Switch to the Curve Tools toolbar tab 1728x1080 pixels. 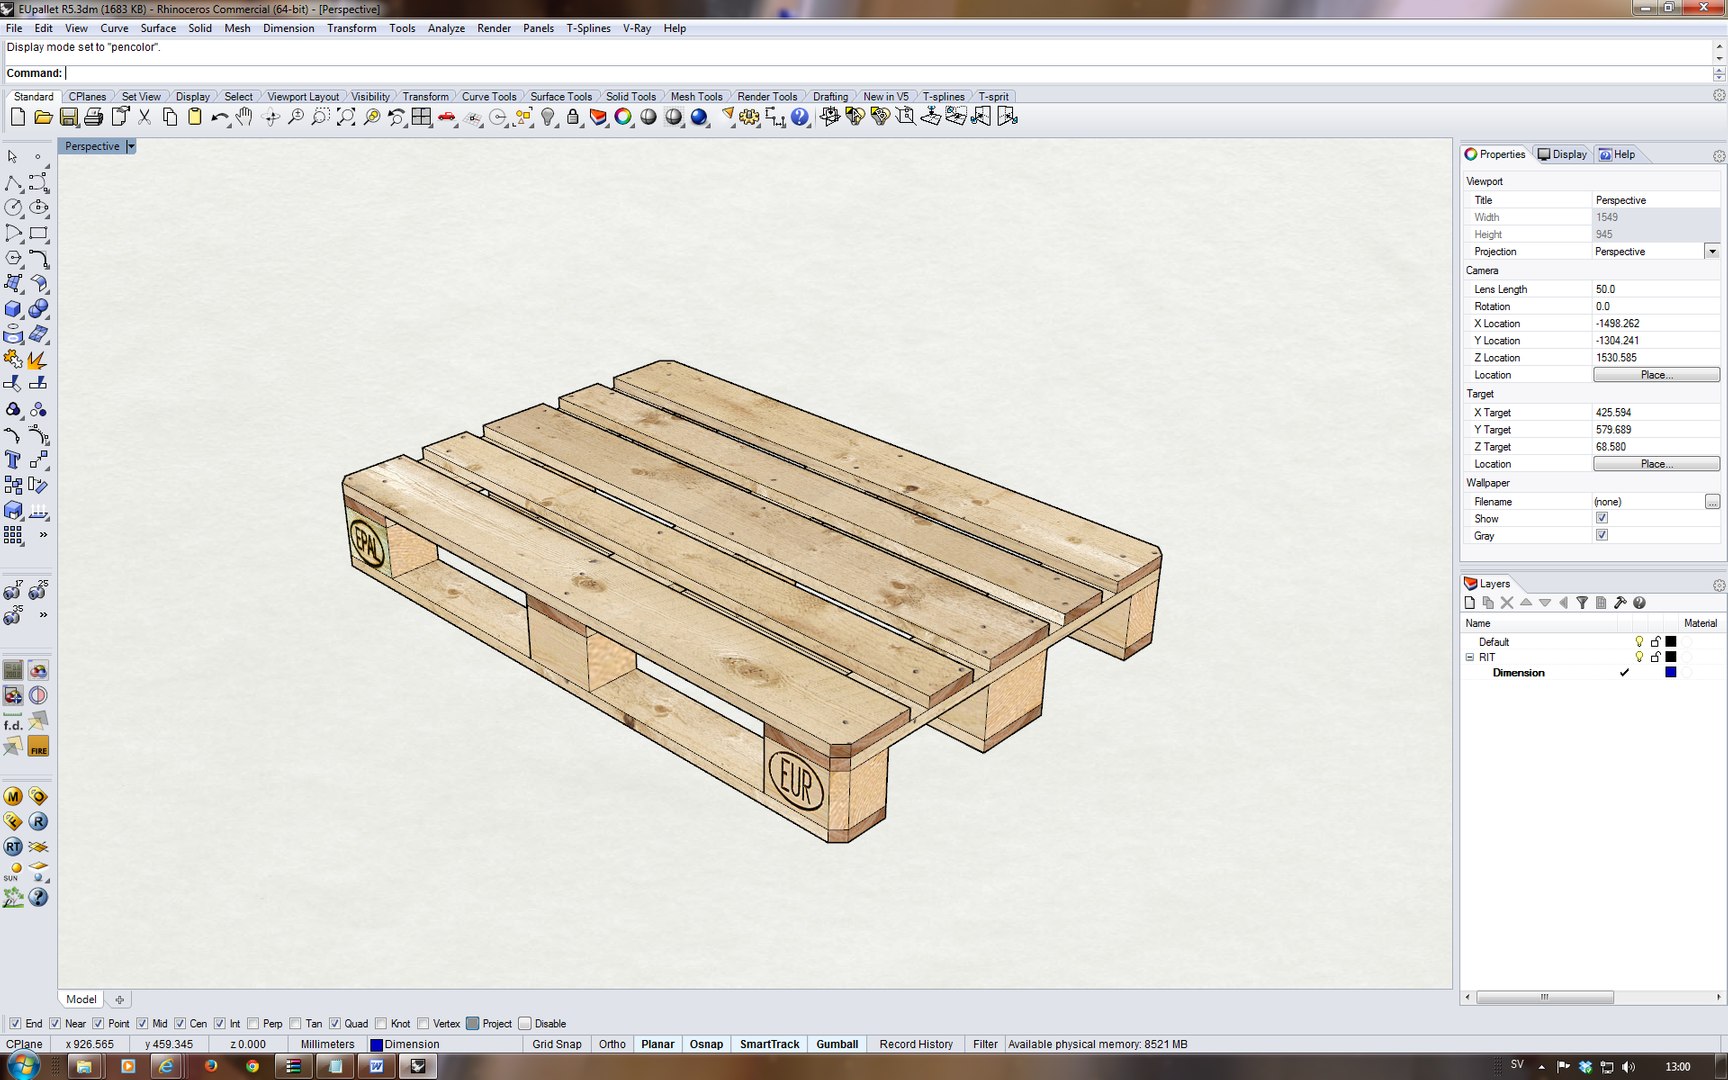click(x=489, y=97)
